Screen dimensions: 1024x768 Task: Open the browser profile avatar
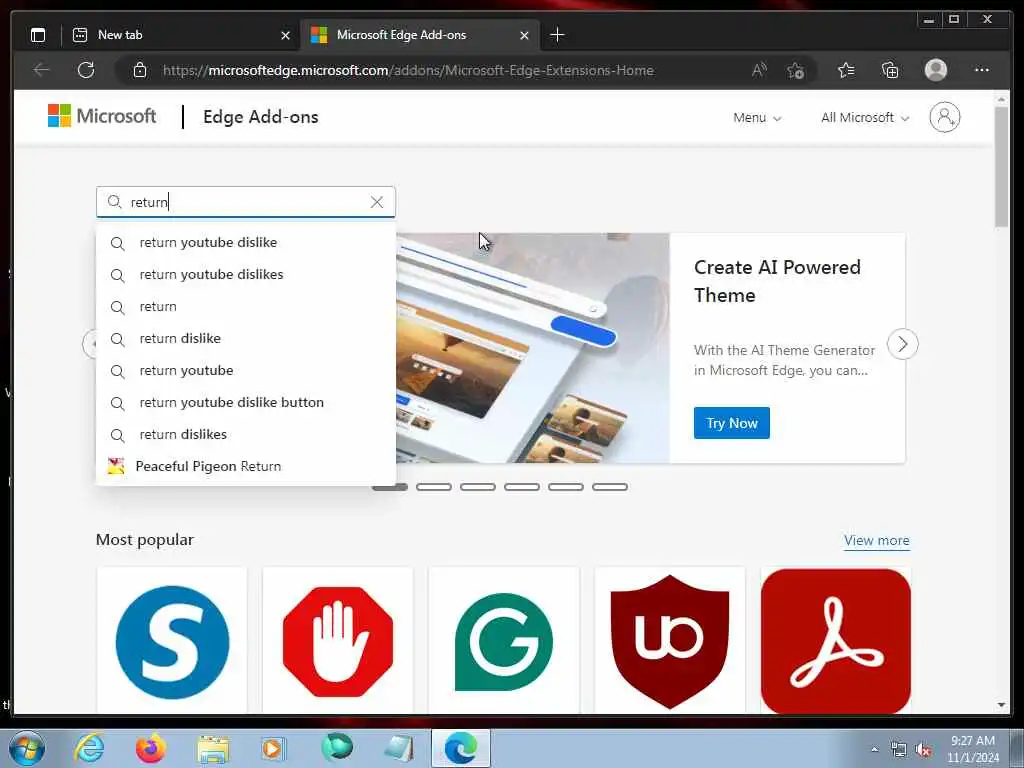click(x=935, y=70)
